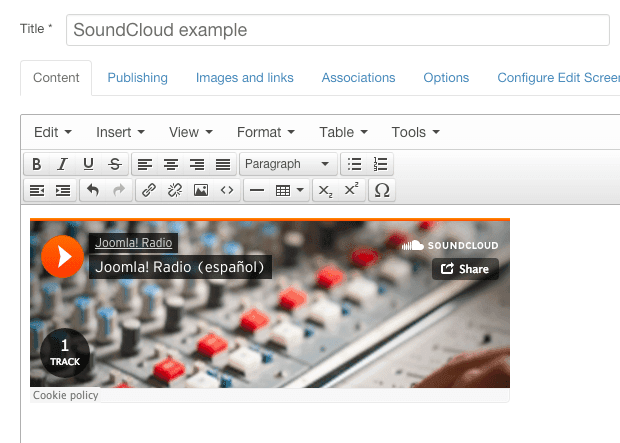Remove link with unlink icon
This screenshot has width=620, height=443.
(x=175, y=190)
